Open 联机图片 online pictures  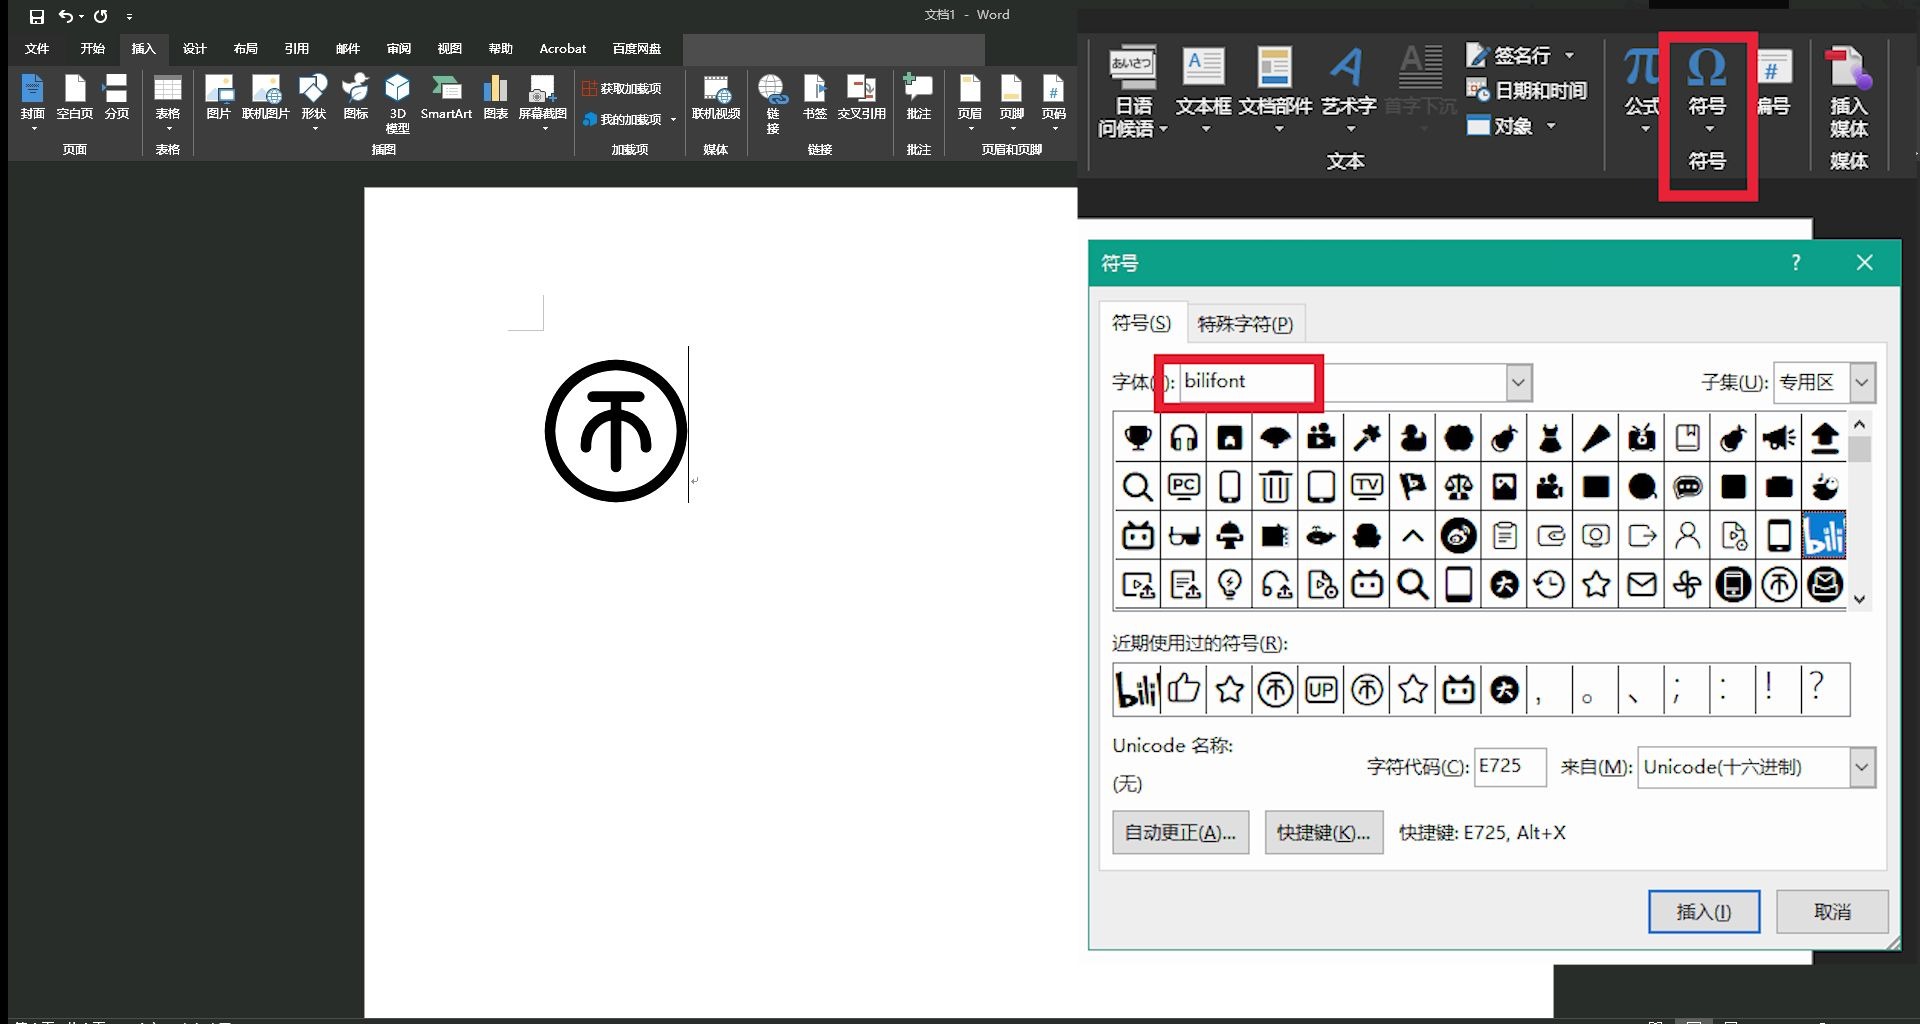point(266,98)
